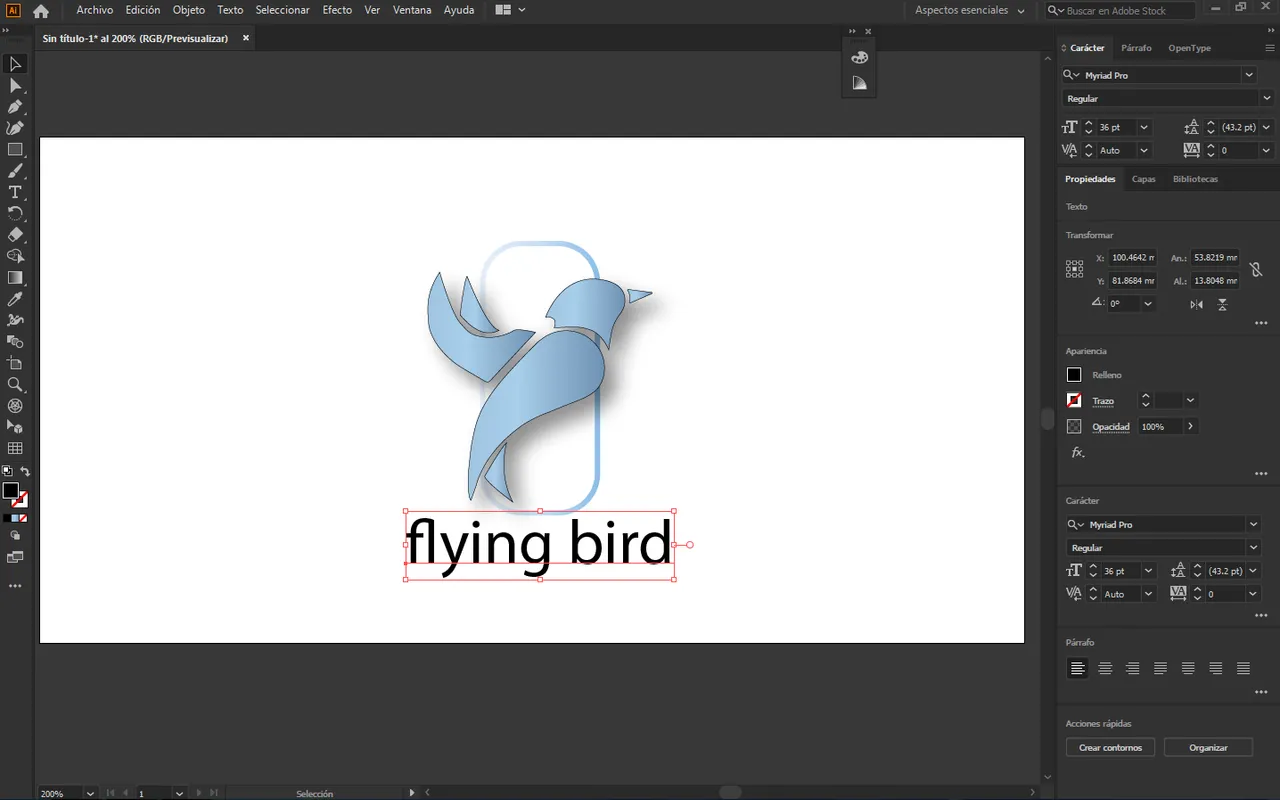Click the Trazo stroke swatch in Apariencia
This screenshot has width=1280, height=800.
click(1074, 401)
